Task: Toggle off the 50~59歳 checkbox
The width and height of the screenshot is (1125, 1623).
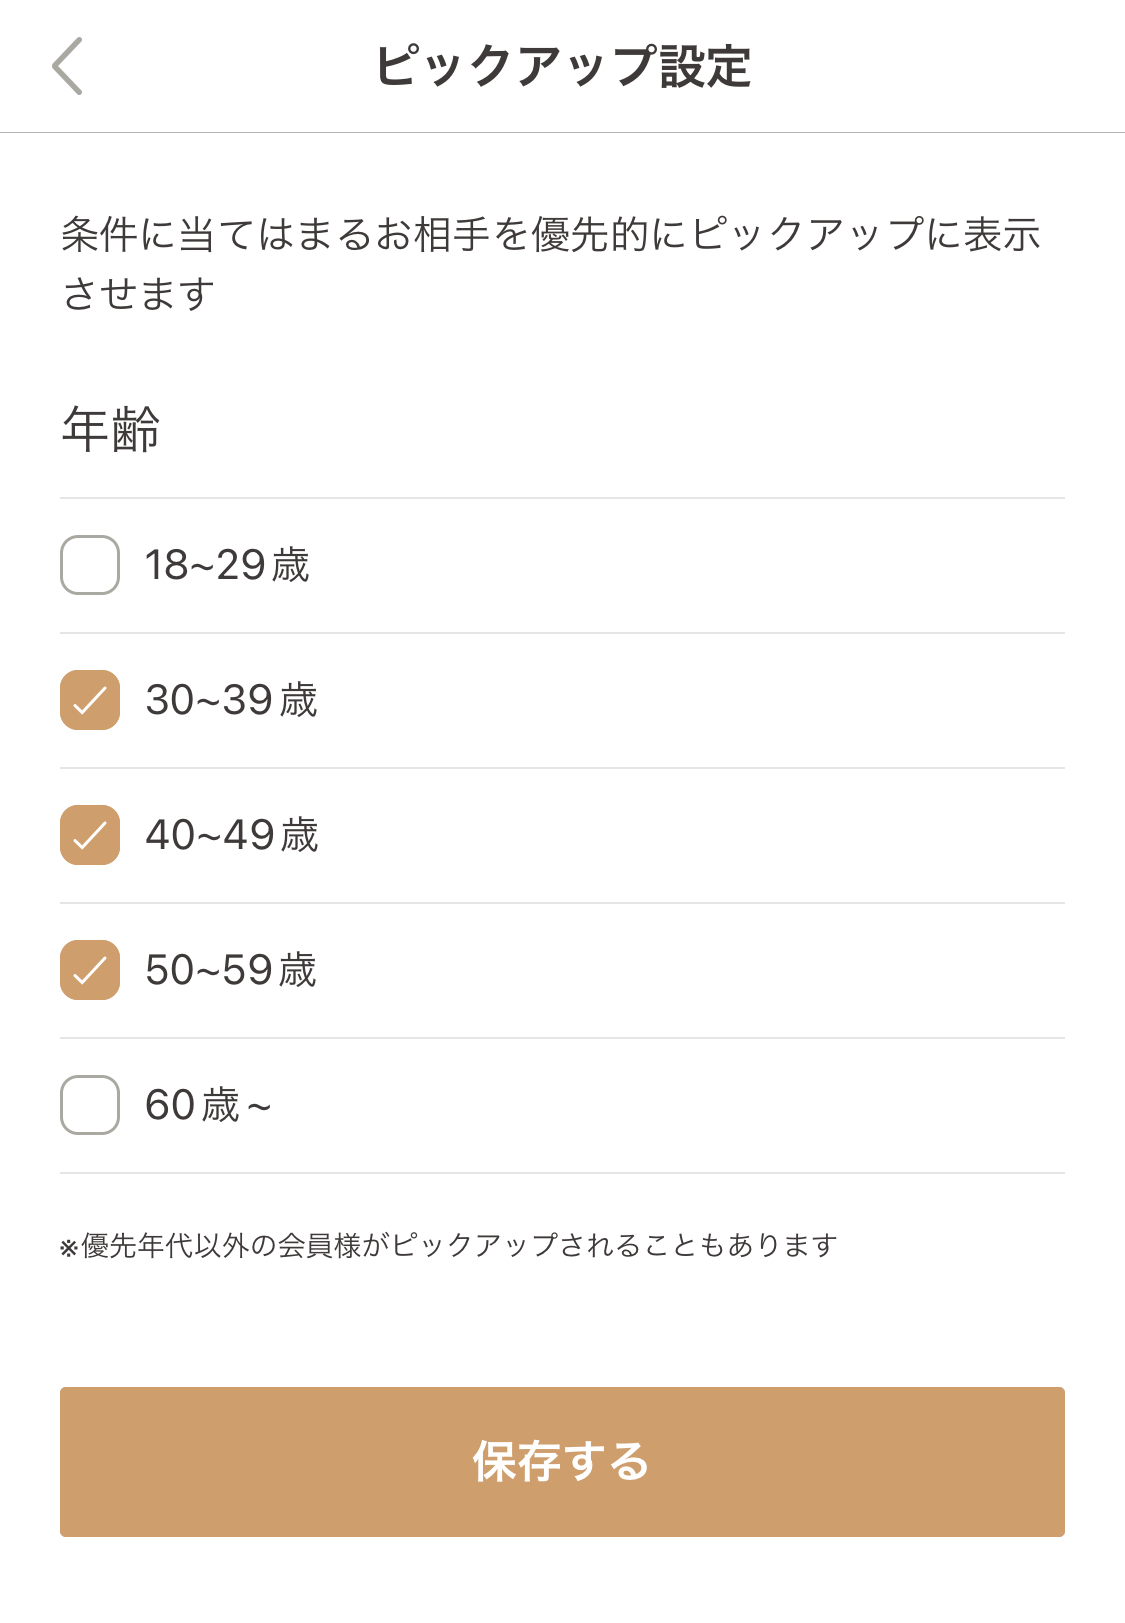Action: [x=90, y=970]
